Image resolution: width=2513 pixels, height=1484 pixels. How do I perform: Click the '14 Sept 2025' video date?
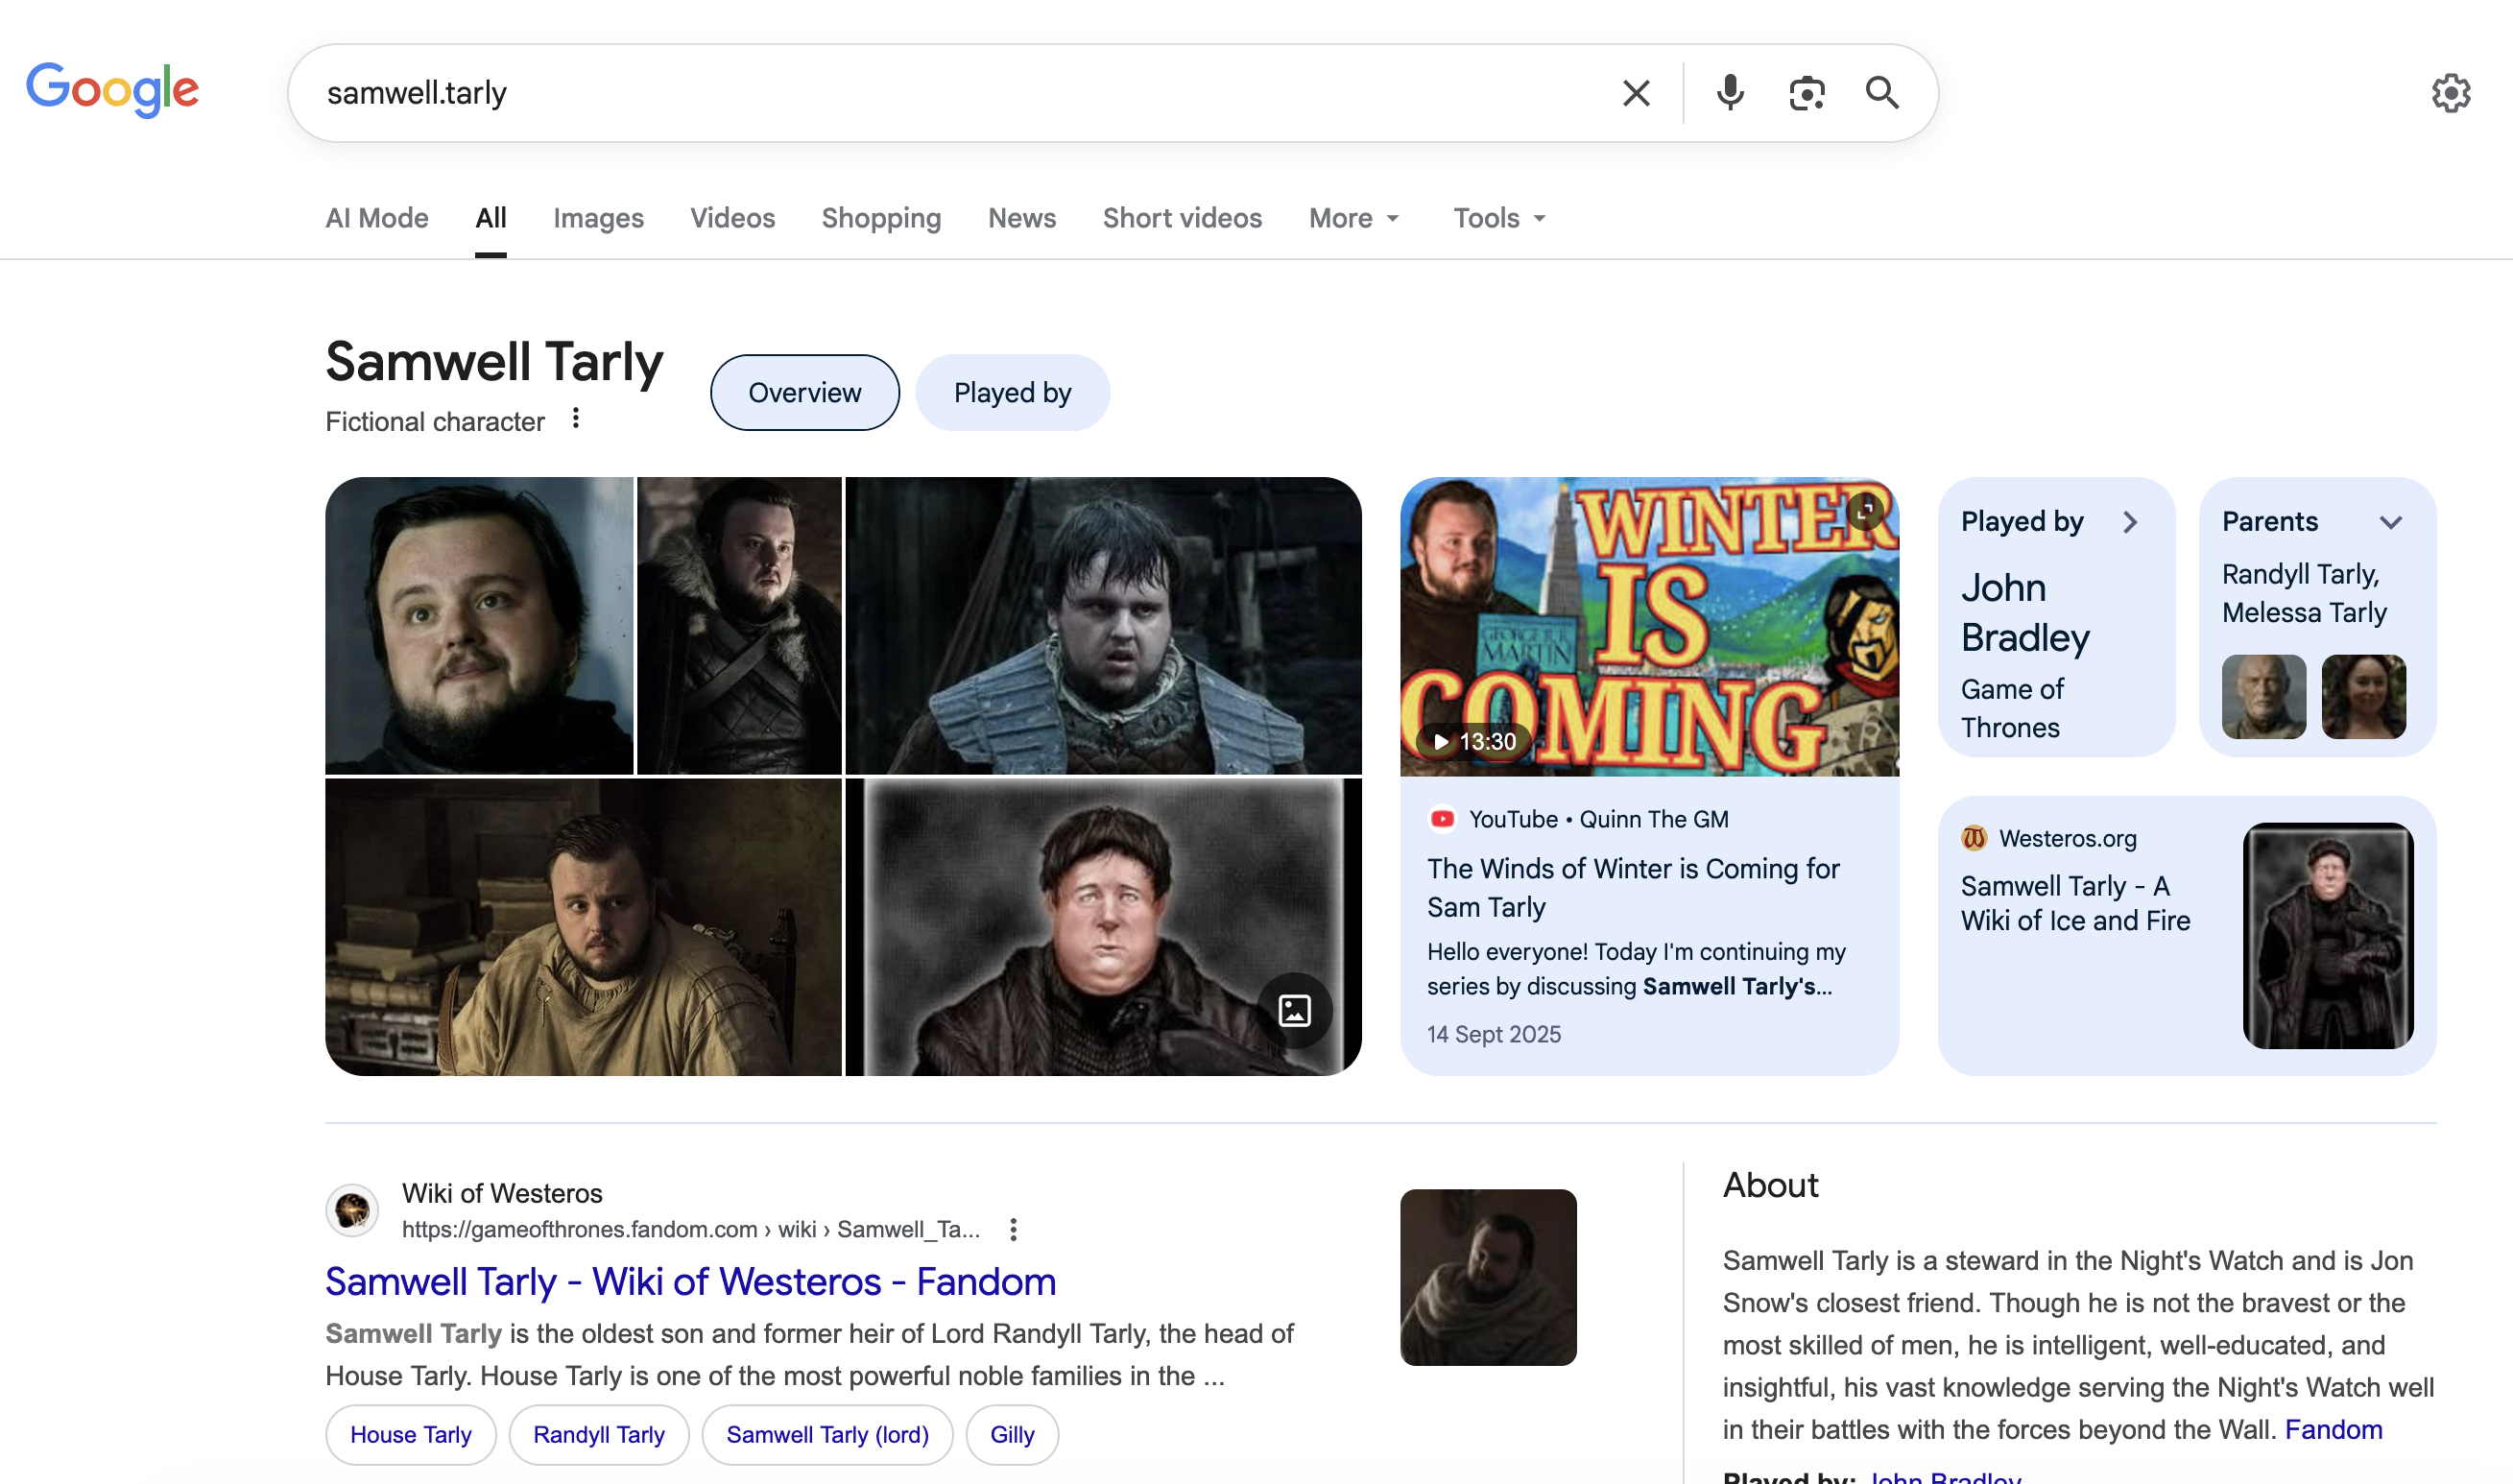click(1494, 1034)
